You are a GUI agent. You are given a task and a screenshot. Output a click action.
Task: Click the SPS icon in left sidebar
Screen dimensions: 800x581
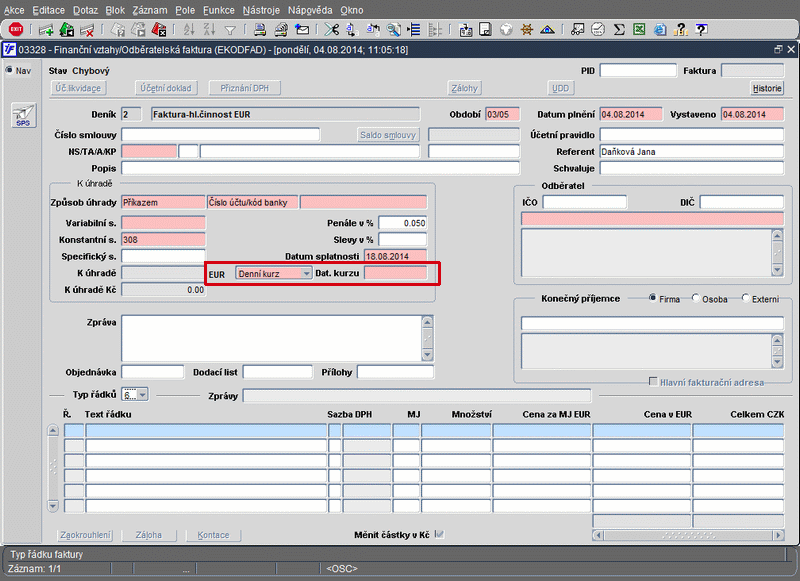click(22, 116)
